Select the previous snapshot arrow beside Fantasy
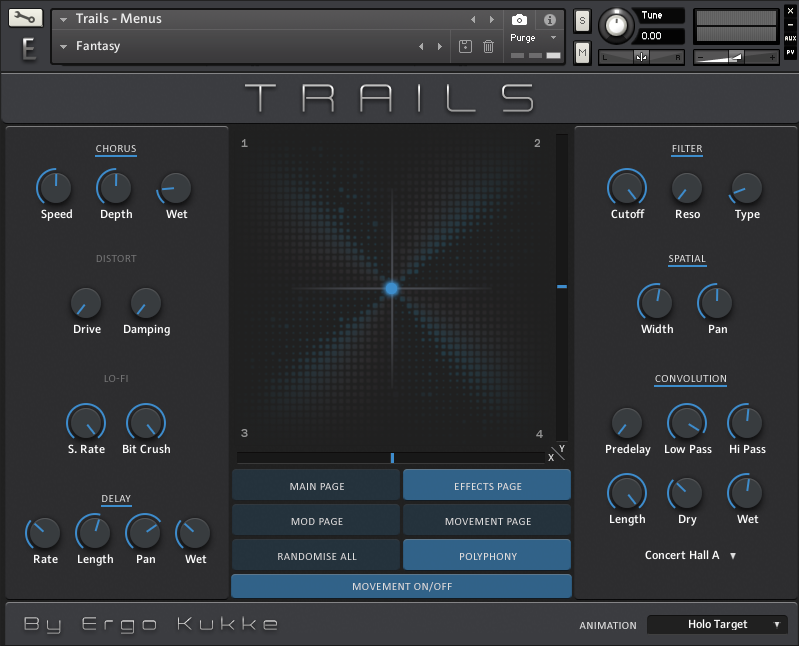799x646 pixels. click(x=421, y=46)
